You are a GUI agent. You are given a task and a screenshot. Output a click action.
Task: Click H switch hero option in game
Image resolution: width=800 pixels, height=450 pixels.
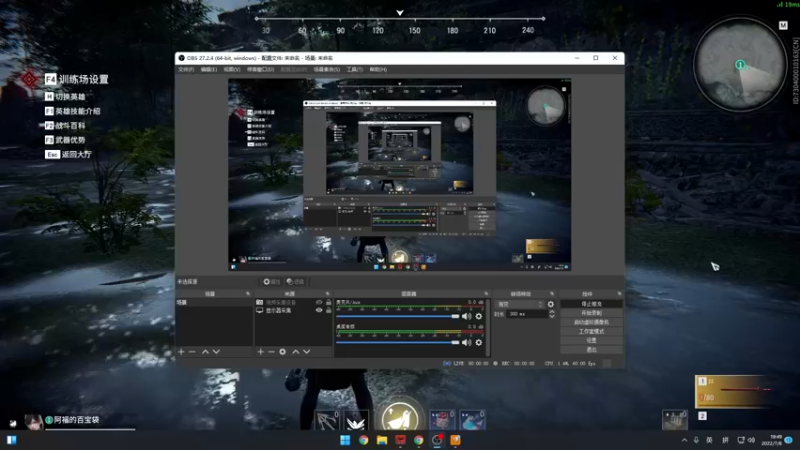click(x=65, y=96)
